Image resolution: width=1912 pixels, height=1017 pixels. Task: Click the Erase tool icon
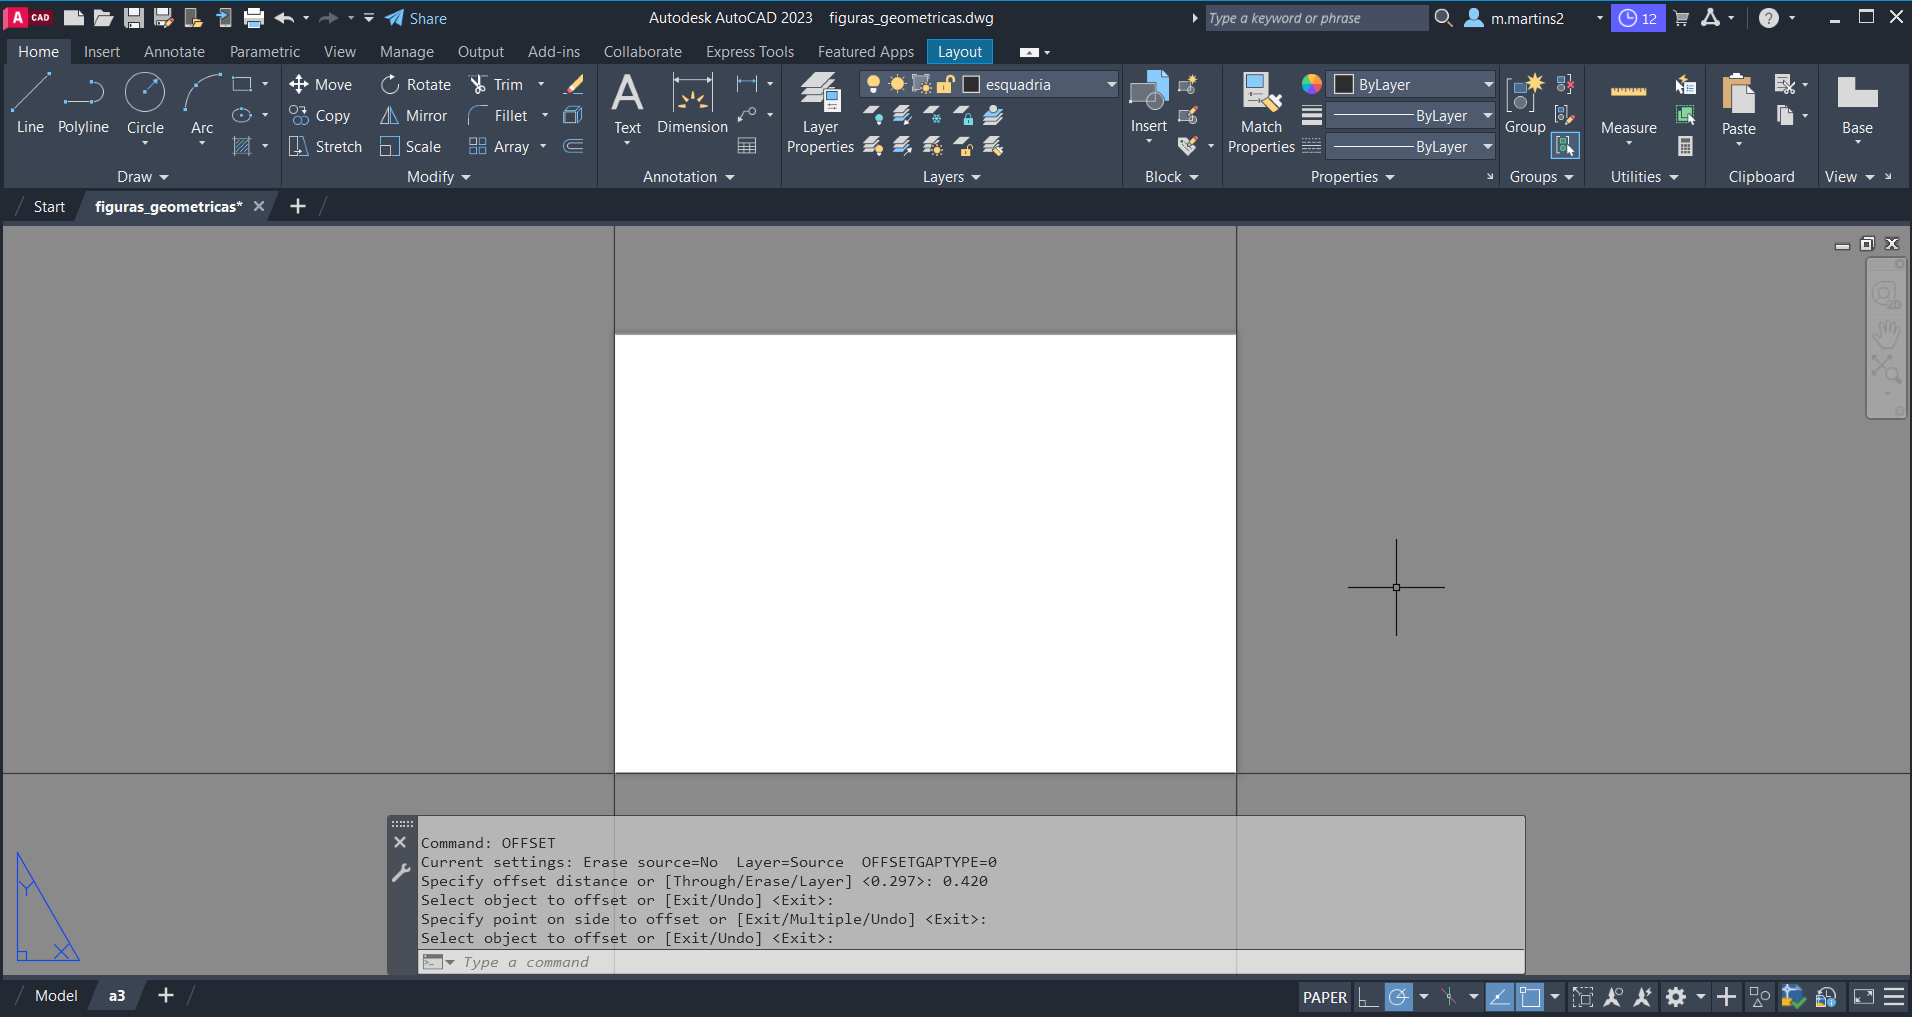(x=574, y=85)
